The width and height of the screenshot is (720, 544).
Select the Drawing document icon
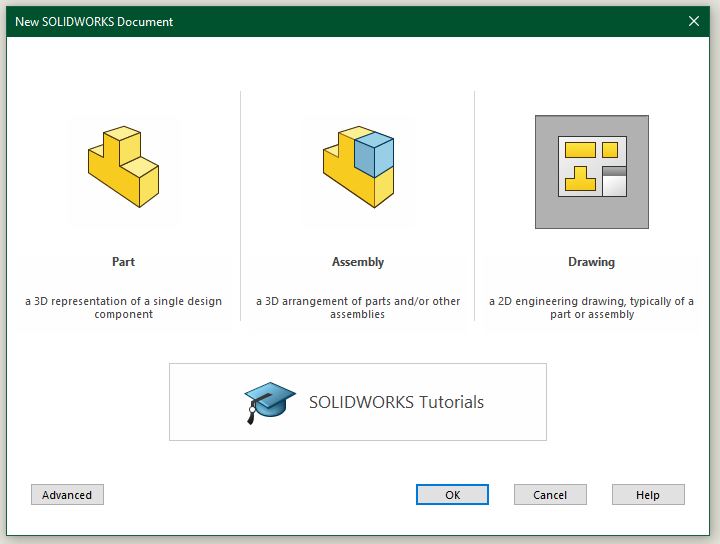pyautogui.click(x=592, y=172)
